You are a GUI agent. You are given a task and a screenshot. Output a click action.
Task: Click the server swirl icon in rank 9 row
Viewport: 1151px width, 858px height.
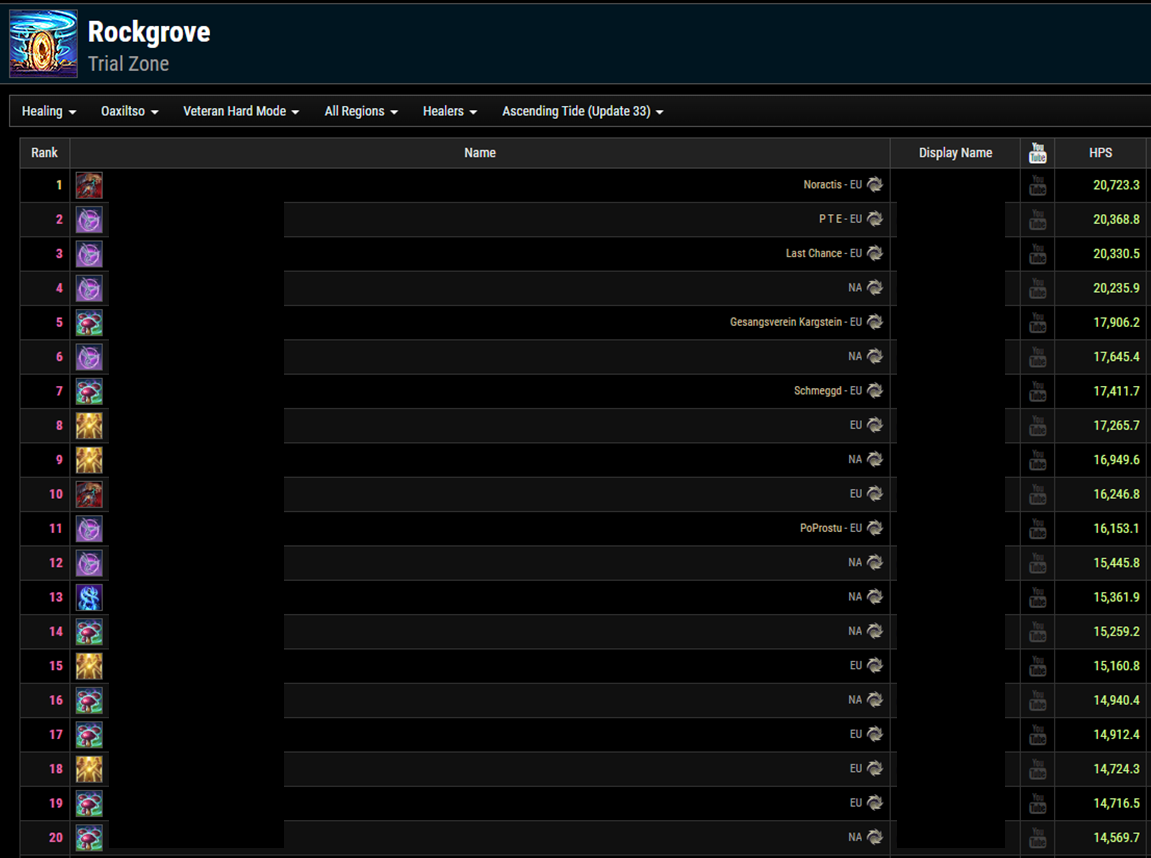(x=875, y=459)
